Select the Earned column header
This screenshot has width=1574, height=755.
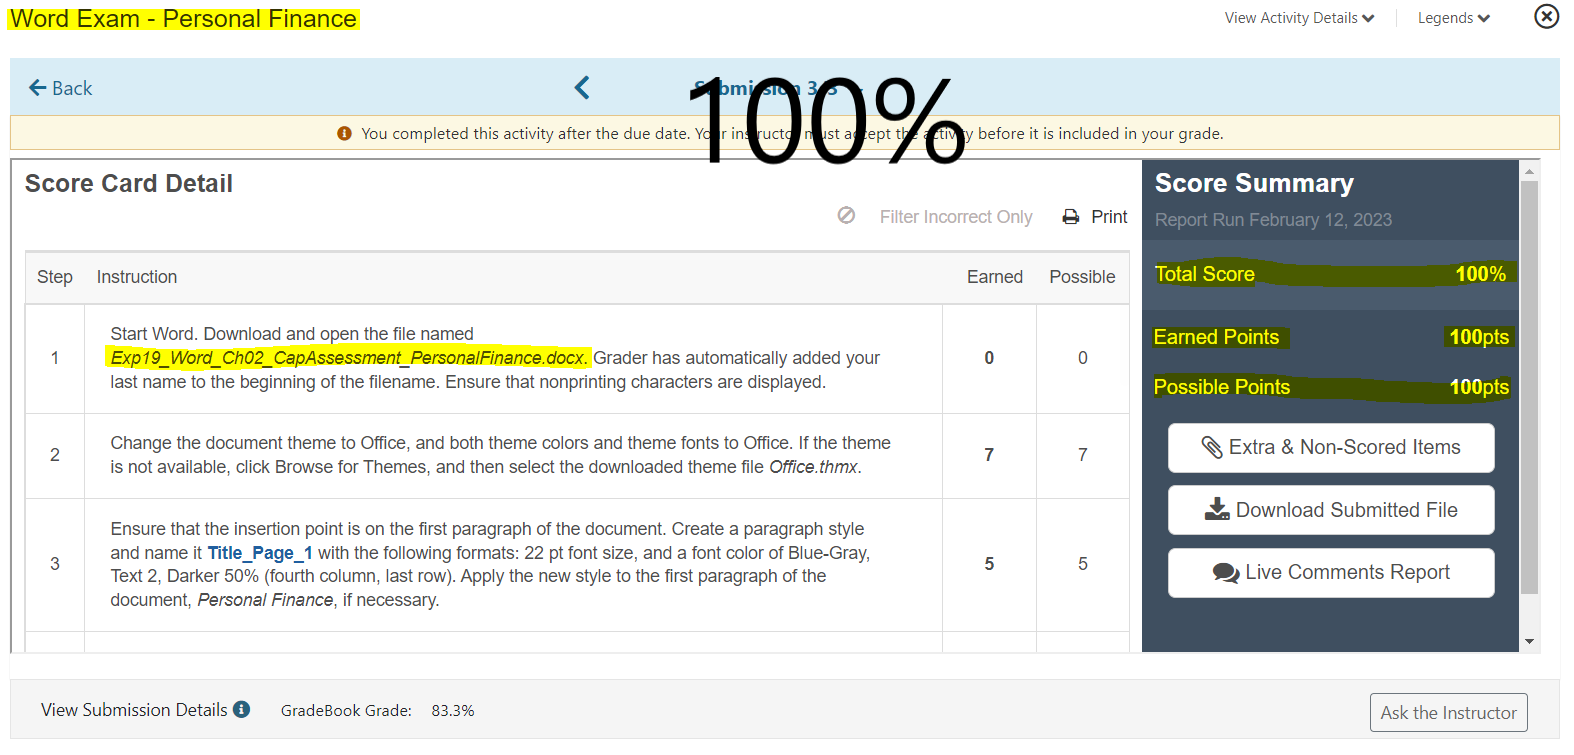[994, 277]
